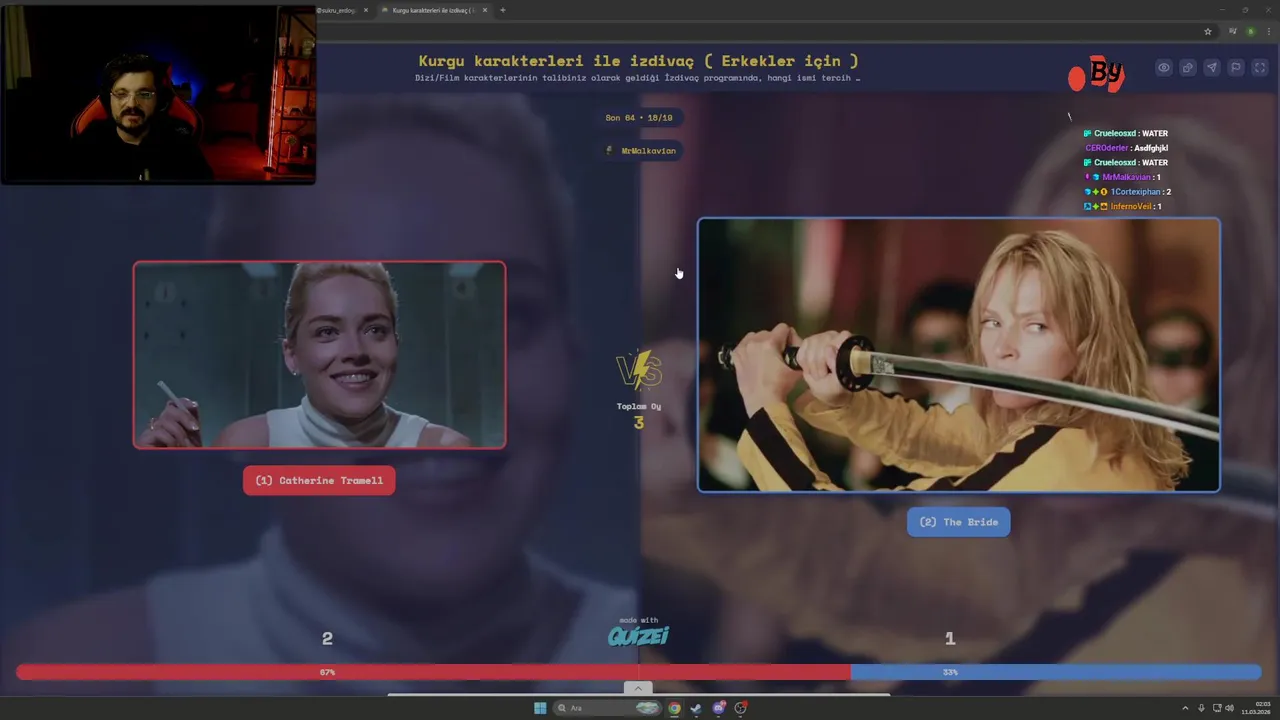Show hidden system tray icons chevron

pos(1186,708)
